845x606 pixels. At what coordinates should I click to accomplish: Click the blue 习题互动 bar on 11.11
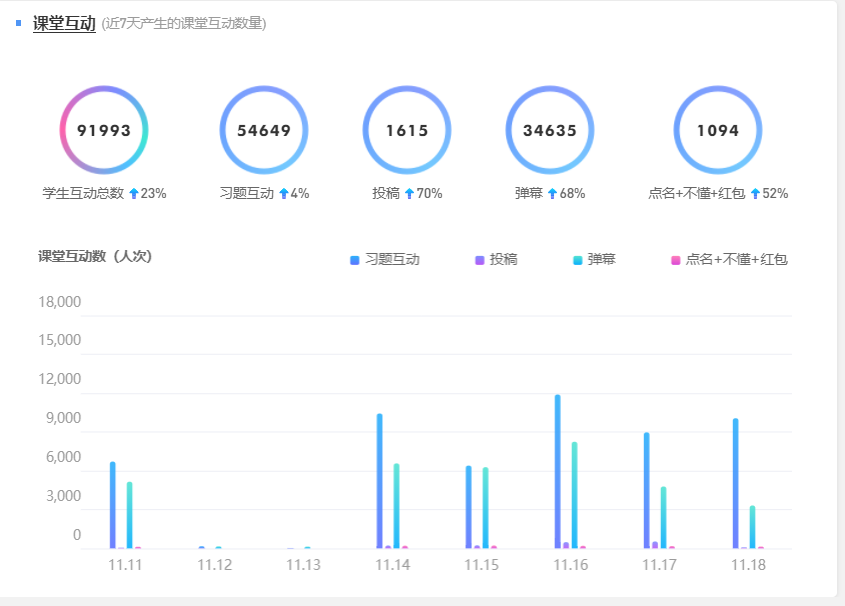tap(113, 504)
